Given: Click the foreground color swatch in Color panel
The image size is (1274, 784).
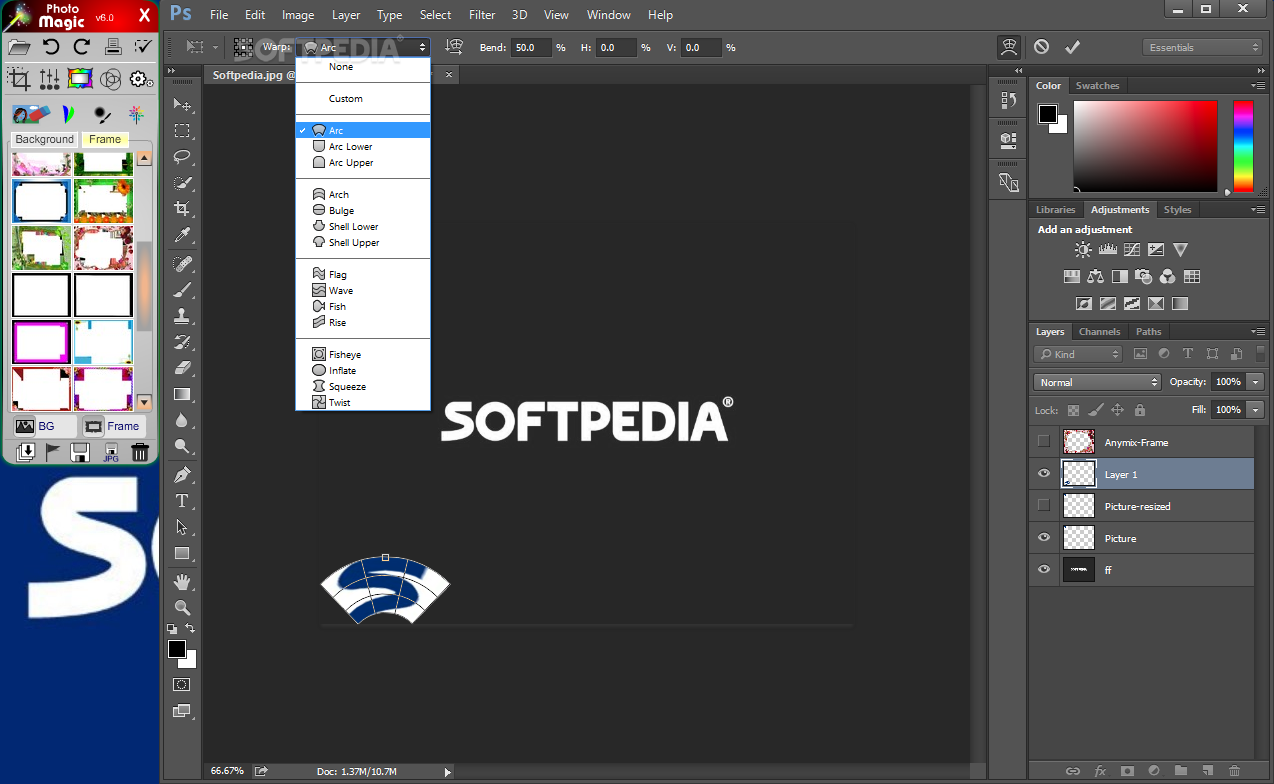Looking at the screenshot, I should [1047, 114].
